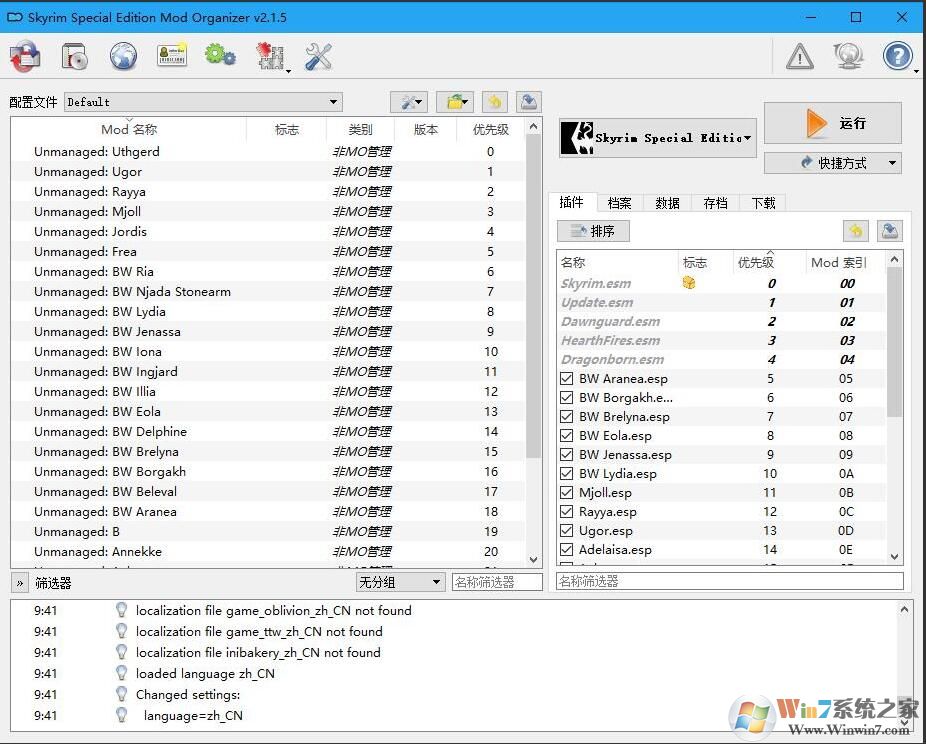Open the 无分组 grouping dropdown
The width and height of the screenshot is (926, 744).
(400, 582)
